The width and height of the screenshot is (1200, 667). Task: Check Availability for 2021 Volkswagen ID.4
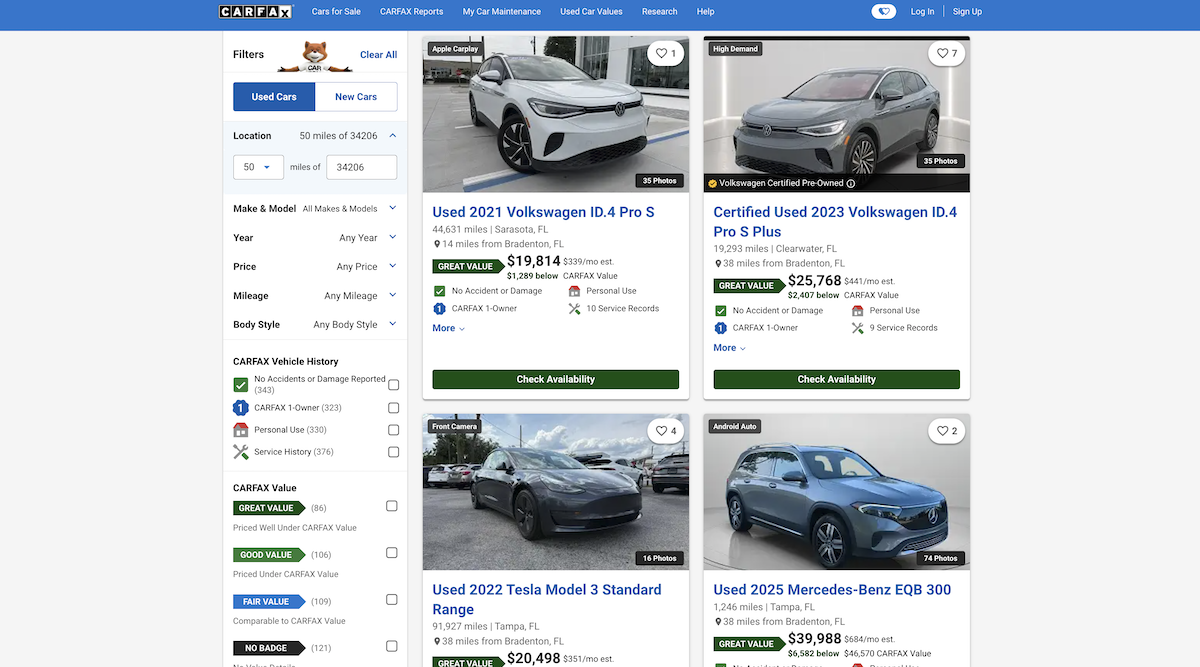[x=556, y=379]
